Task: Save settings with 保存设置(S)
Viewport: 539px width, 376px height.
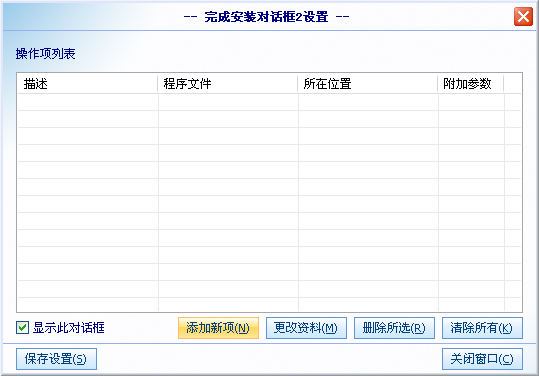Action: click(56, 359)
